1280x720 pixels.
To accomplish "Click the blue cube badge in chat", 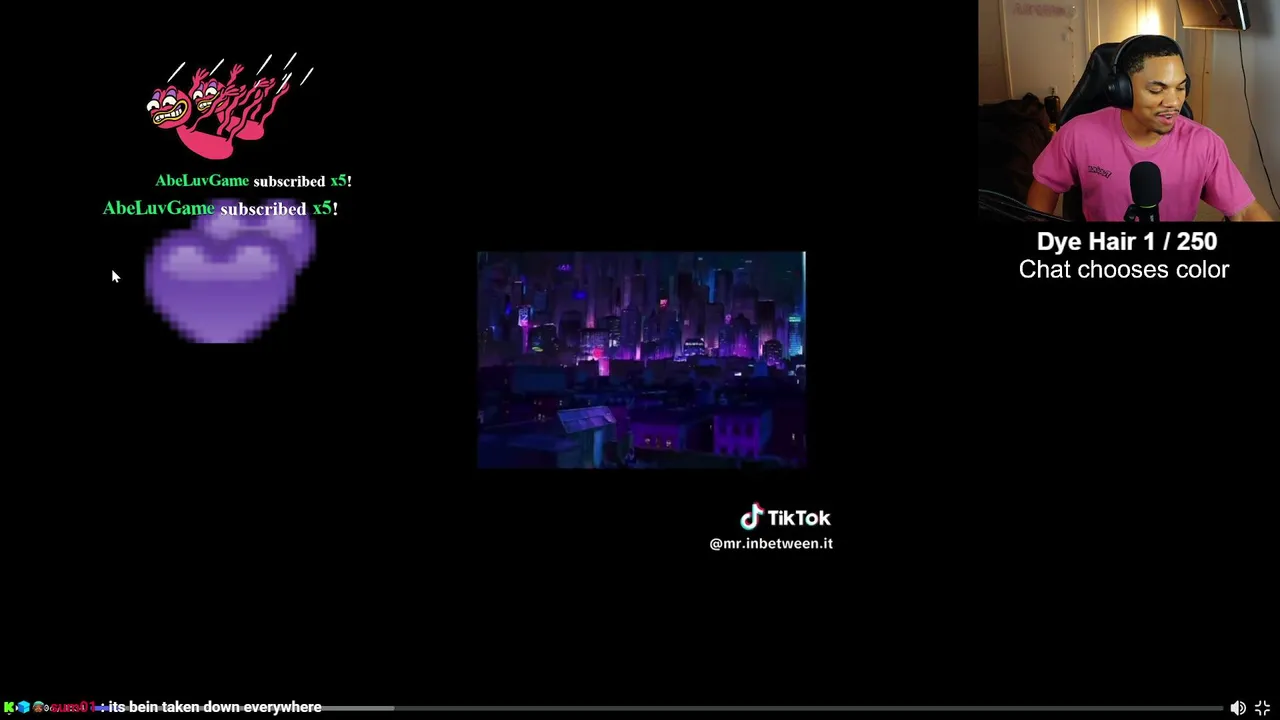I will coord(23,708).
